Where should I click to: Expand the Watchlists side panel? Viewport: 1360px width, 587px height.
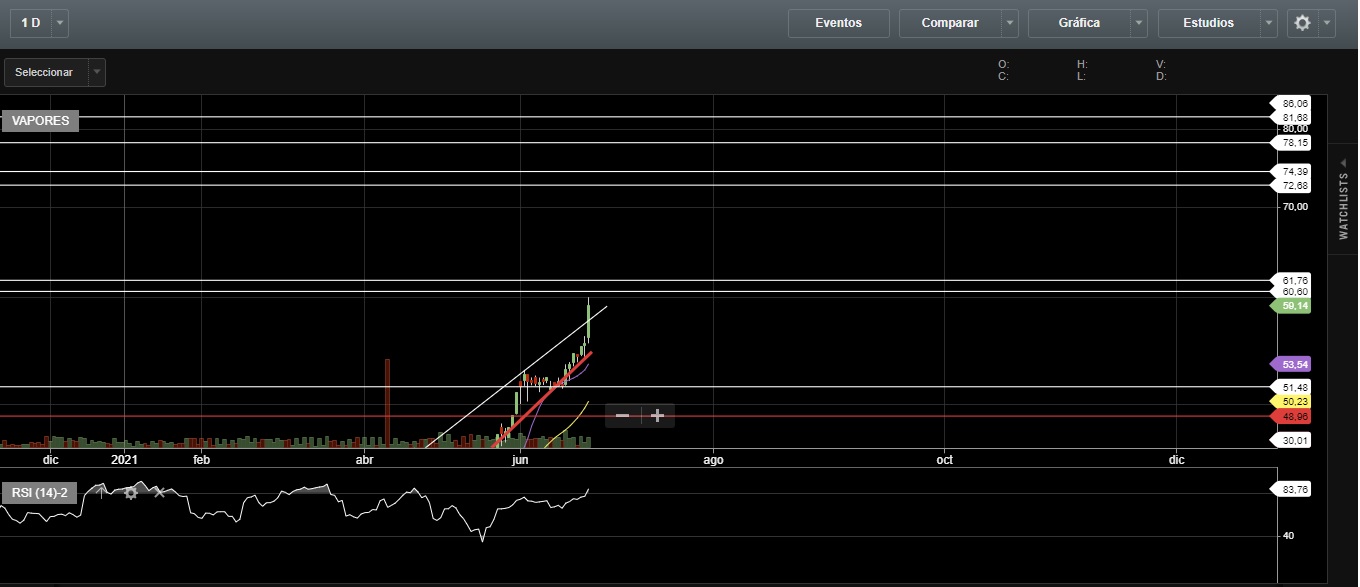point(1343,198)
